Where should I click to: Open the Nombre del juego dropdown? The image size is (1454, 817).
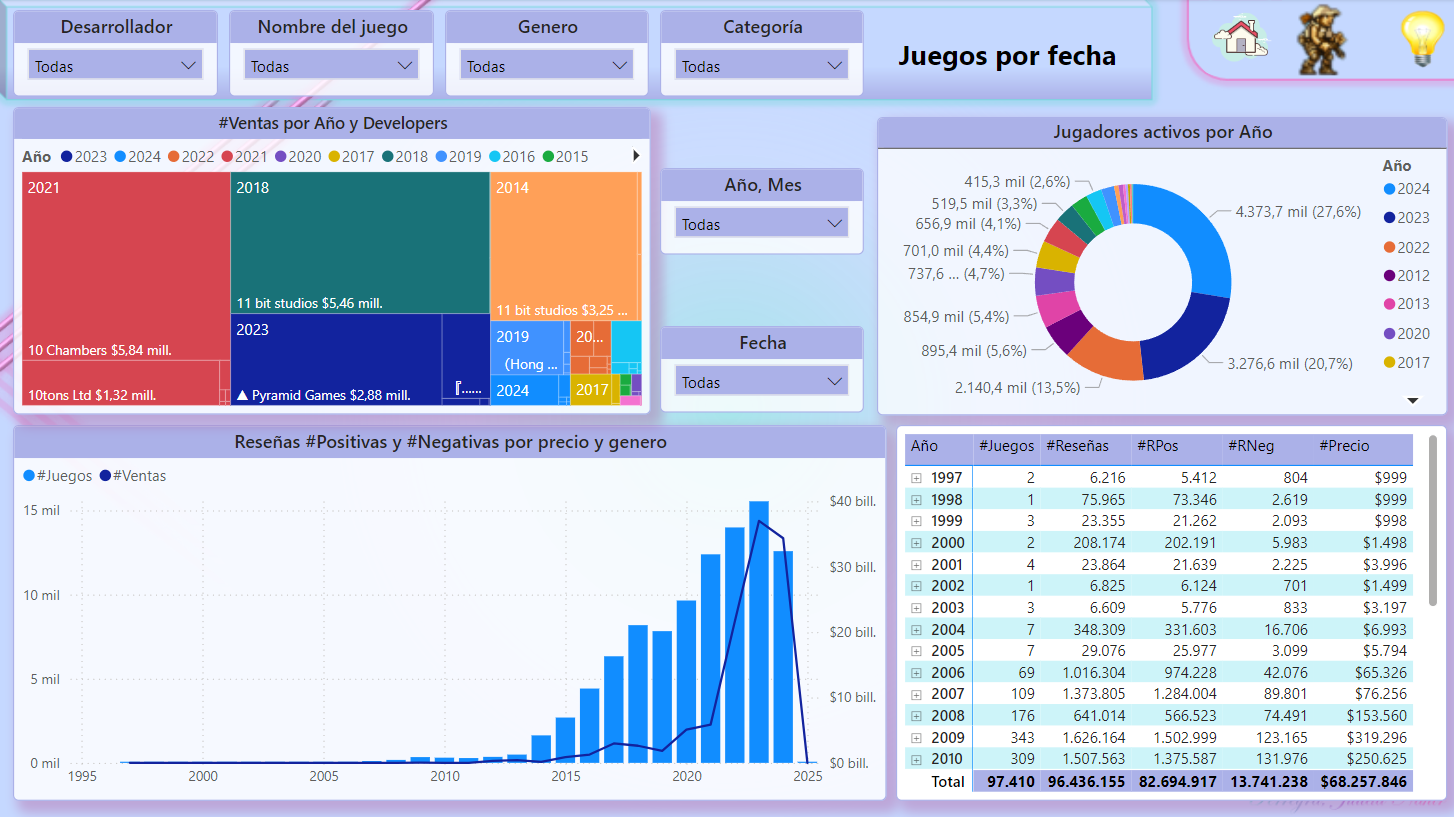tap(331, 66)
